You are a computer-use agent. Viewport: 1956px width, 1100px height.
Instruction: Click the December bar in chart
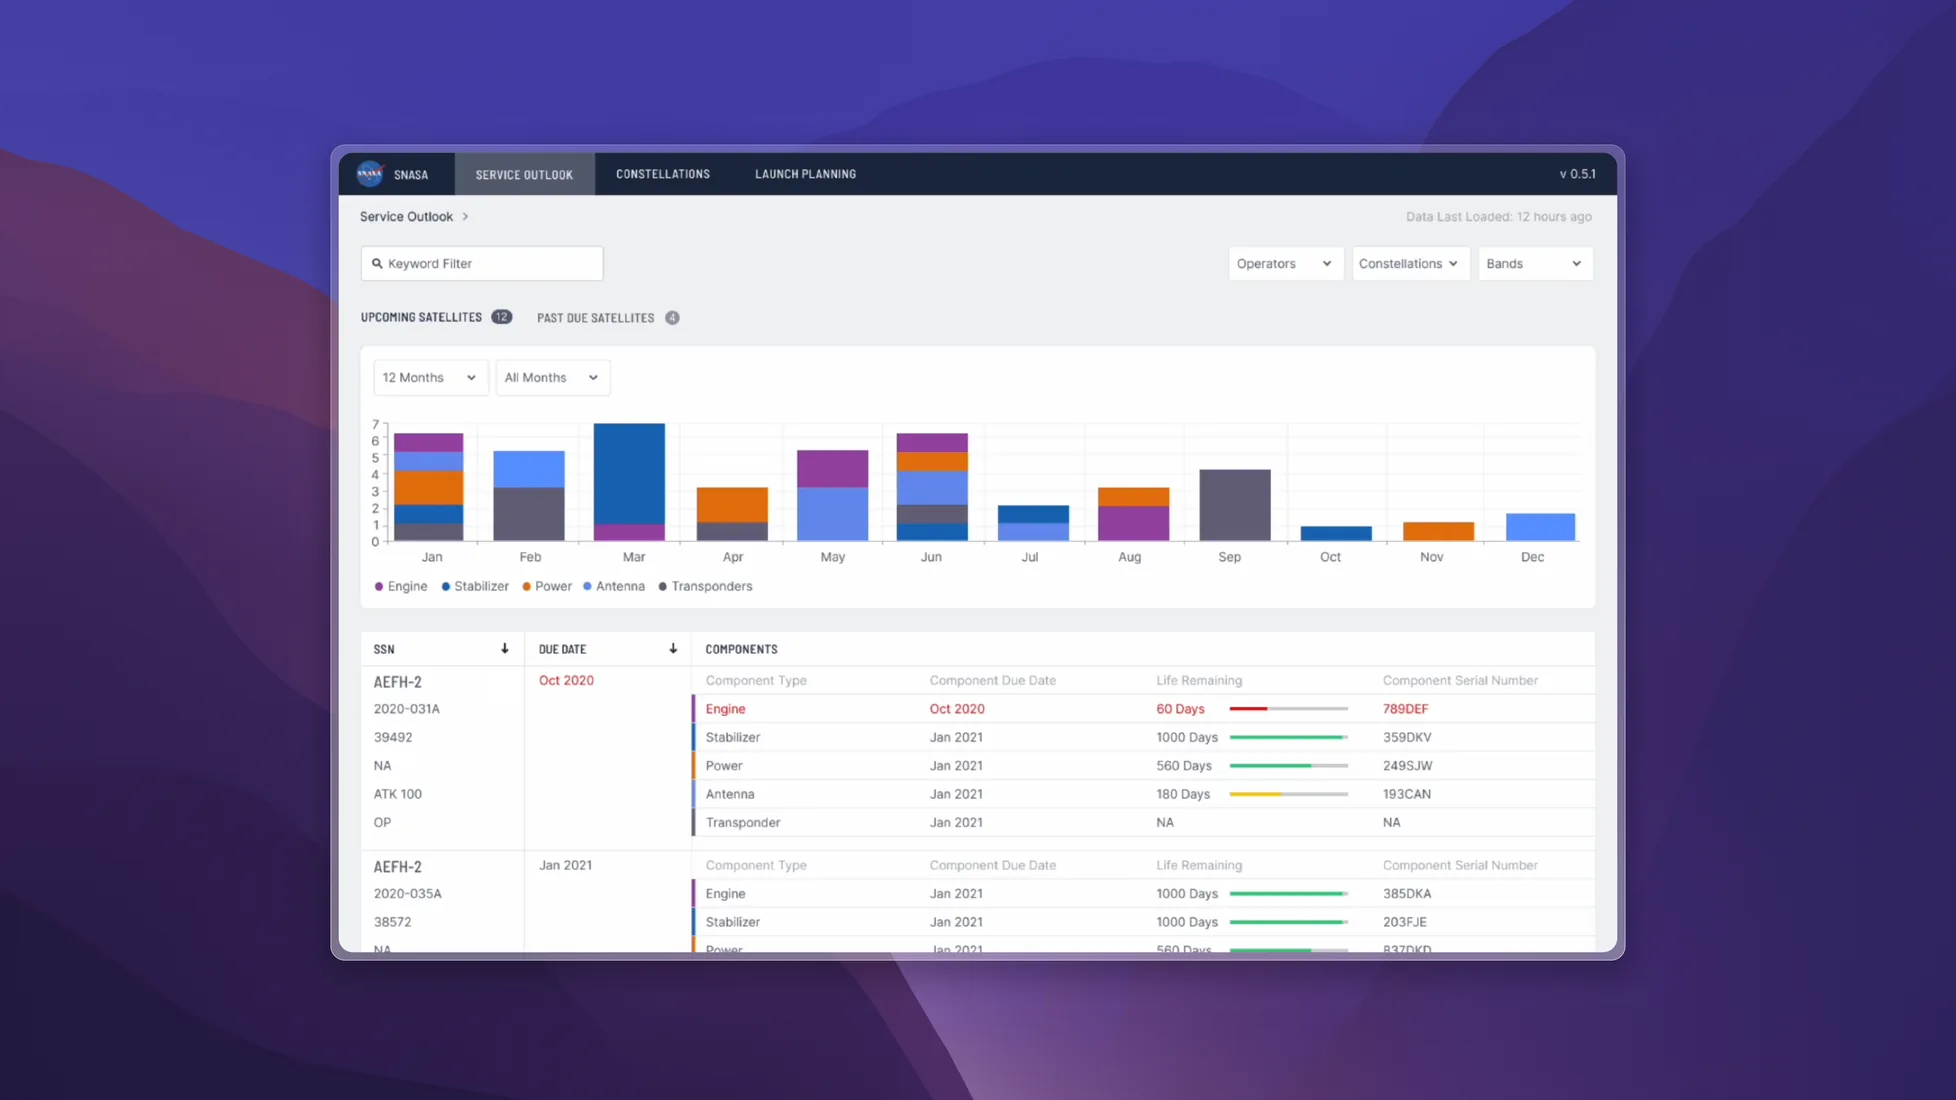1540,527
